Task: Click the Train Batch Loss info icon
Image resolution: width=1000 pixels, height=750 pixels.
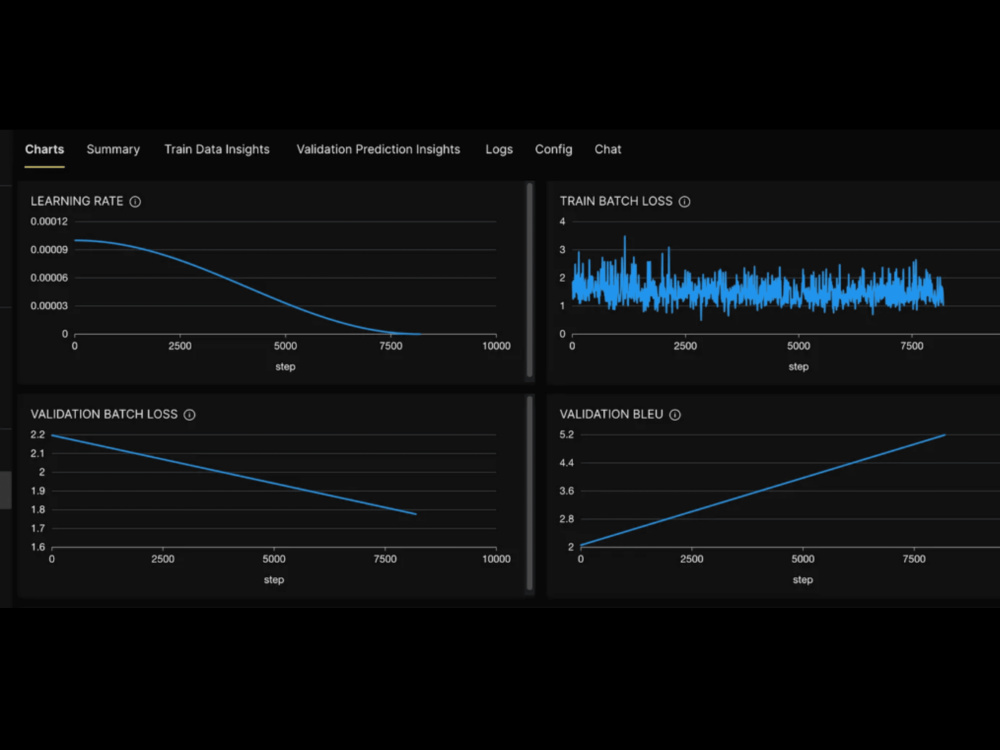Action: click(684, 202)
